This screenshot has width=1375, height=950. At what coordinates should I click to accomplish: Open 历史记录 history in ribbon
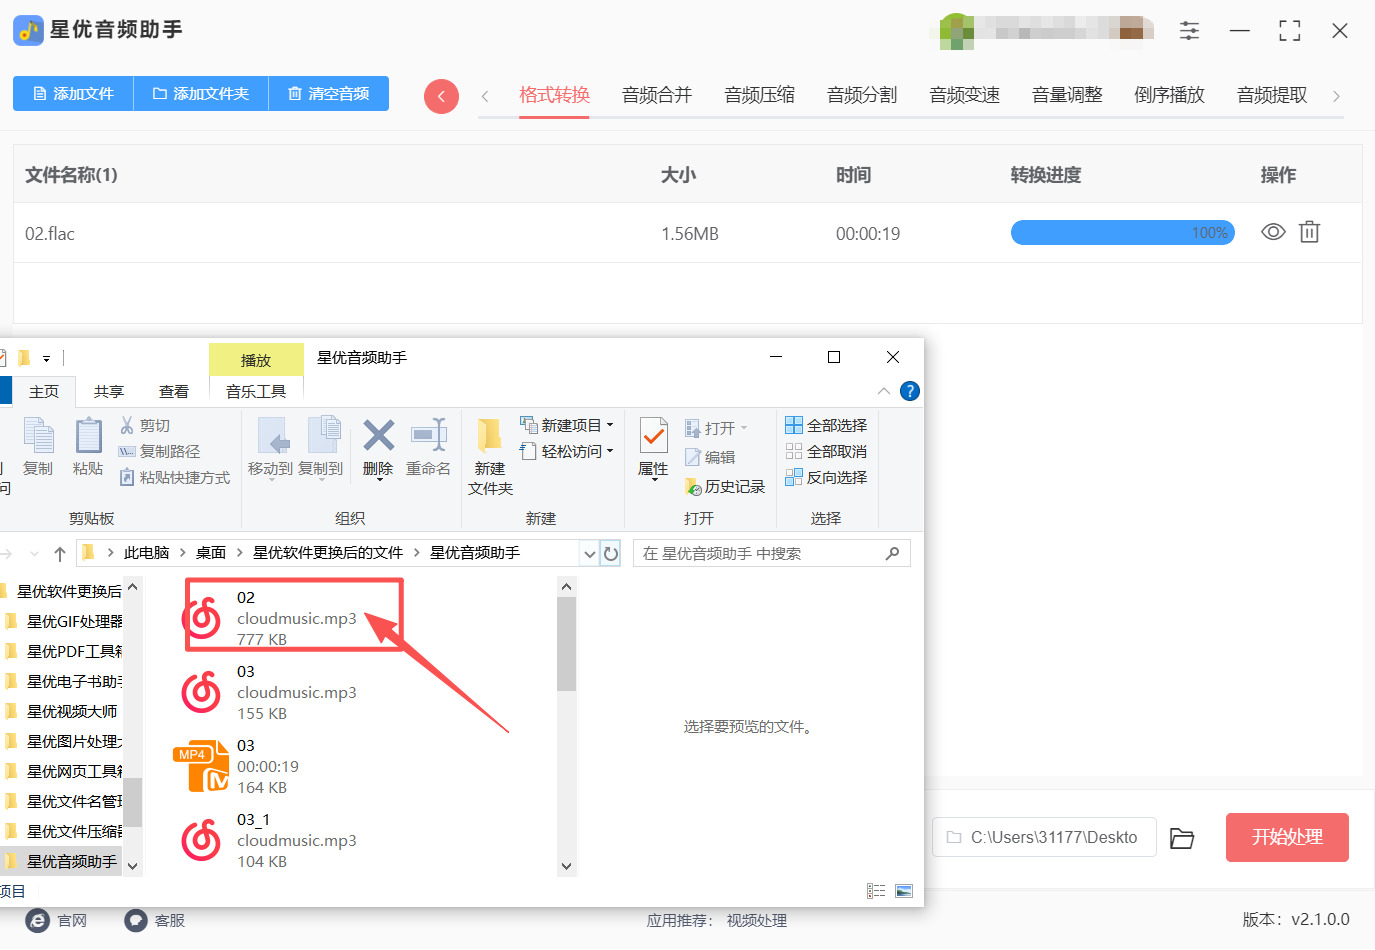pyautogui.click(x=725, y=486)
